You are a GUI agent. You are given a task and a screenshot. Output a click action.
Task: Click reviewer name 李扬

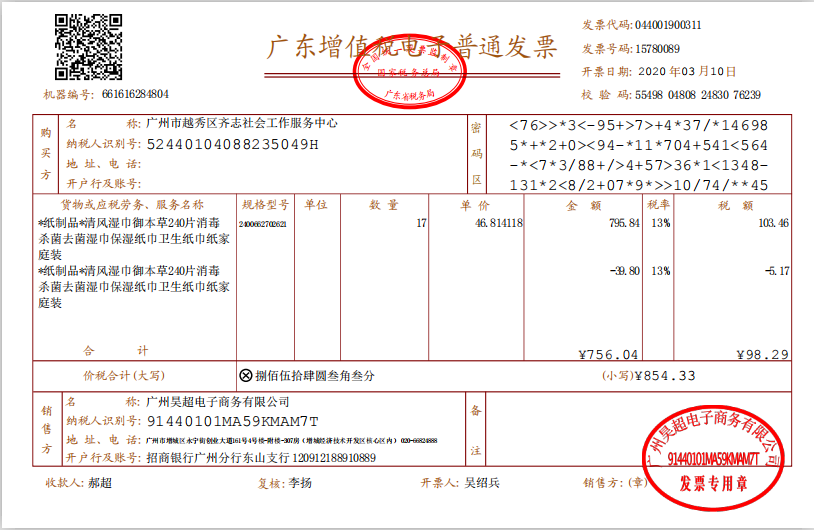[300, 483]
